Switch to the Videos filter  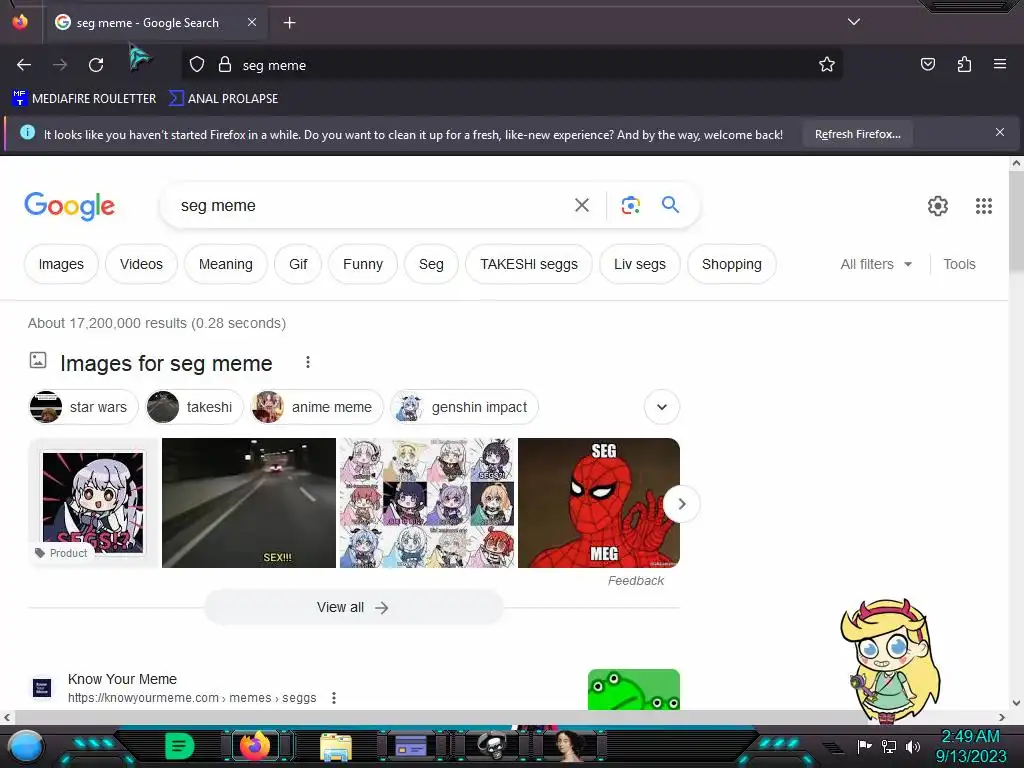(141, 264)
